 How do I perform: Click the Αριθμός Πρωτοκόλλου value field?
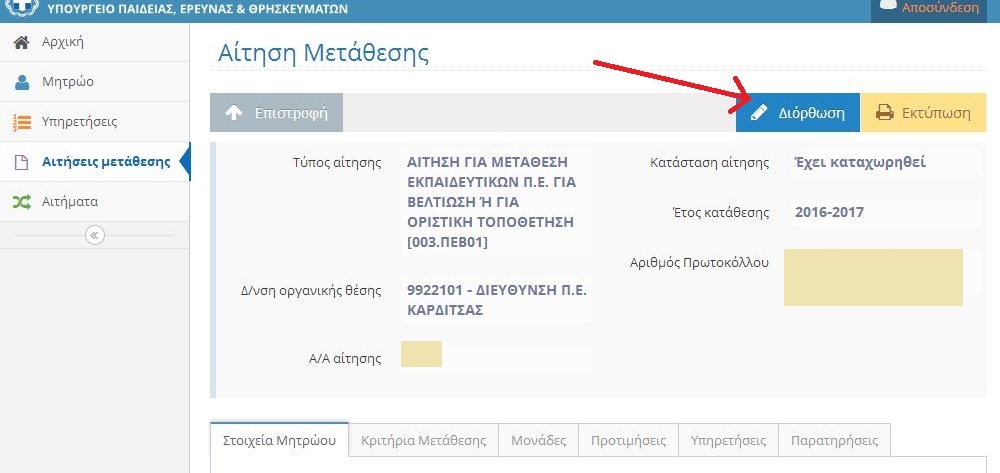pos(873,277)
